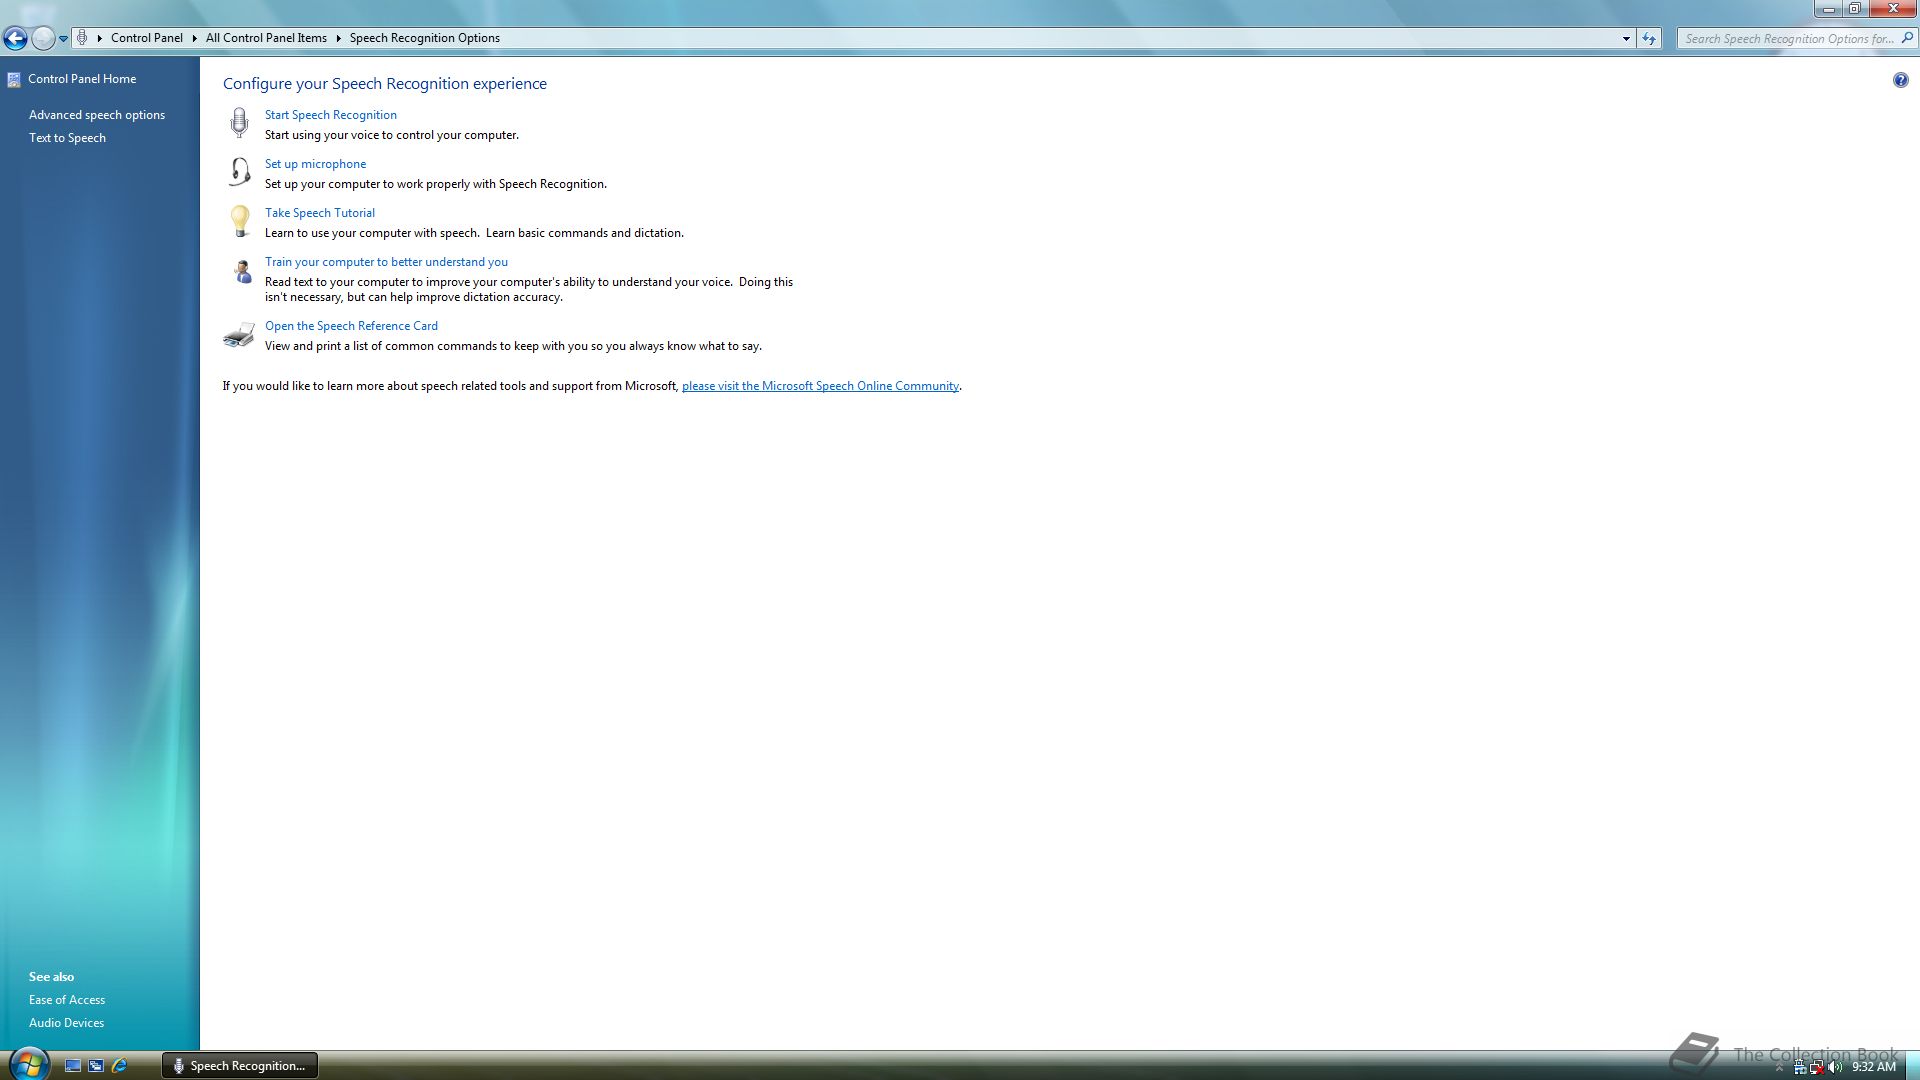Image resolution: width=1920 pixels, height=1080 pixels.
Task: Click the printer icon for Reference Card
Action: coord(239,335)
